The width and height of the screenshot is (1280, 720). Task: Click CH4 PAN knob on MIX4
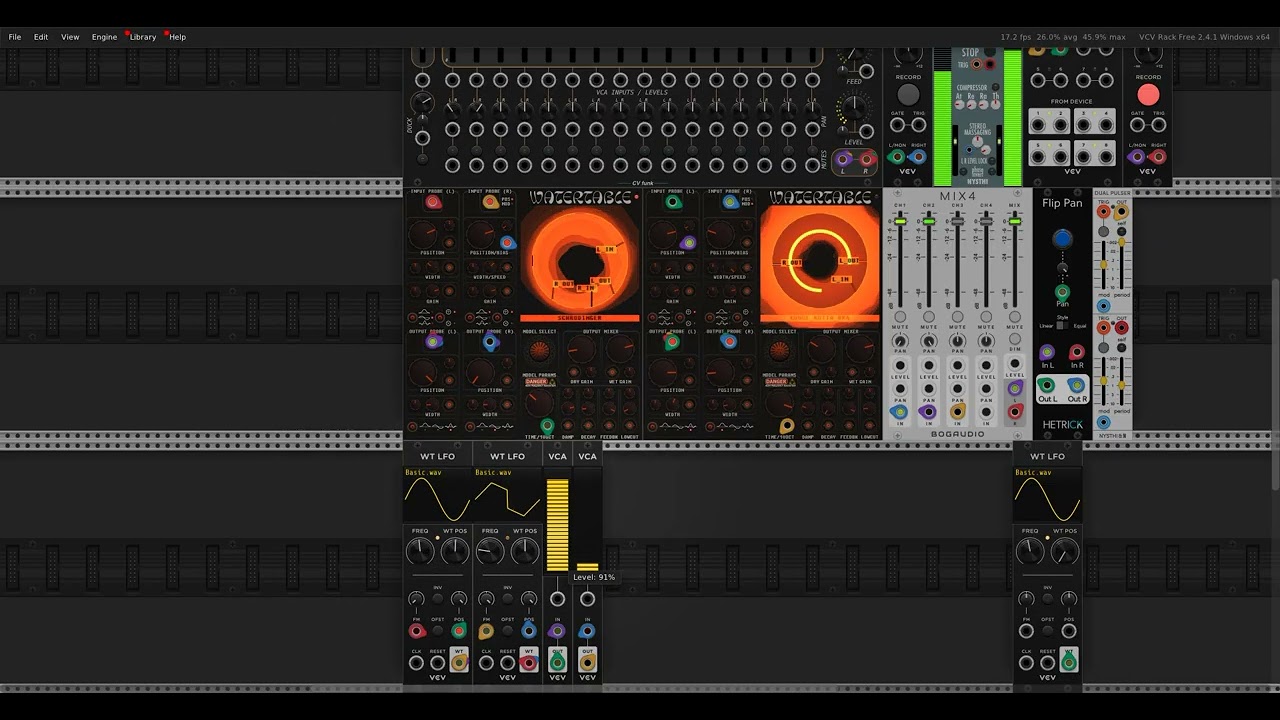[x=987, y=342]
